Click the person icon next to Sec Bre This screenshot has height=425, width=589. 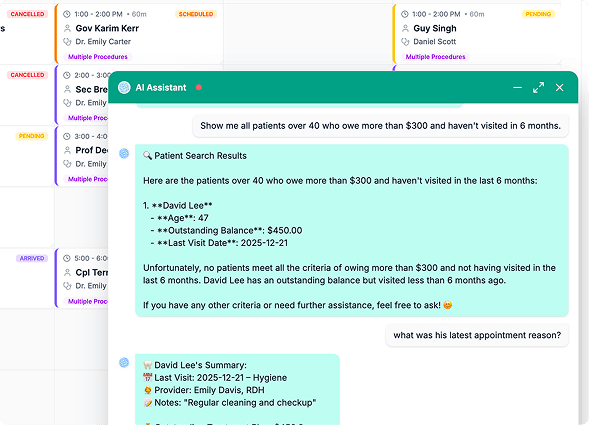(67, 89)
